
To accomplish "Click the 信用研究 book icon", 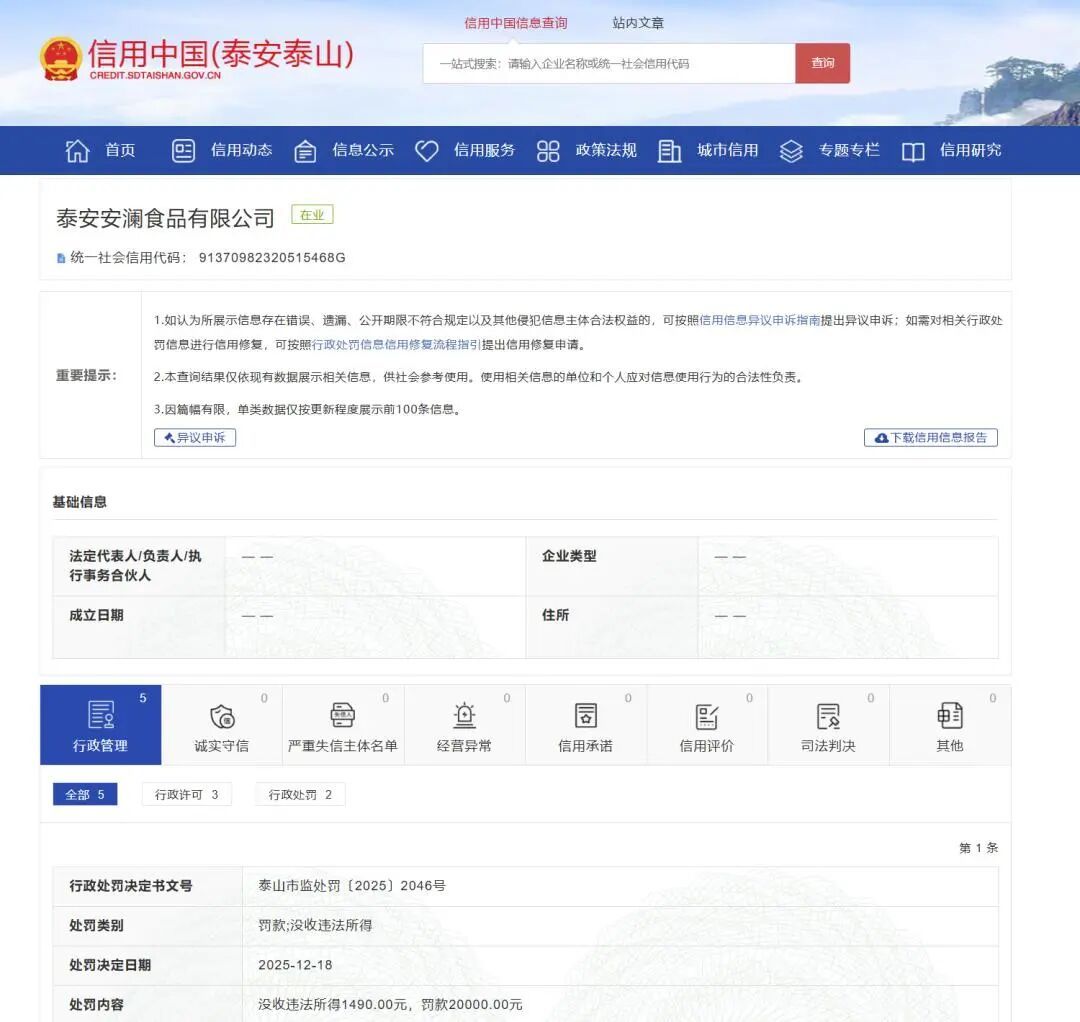I will pos(912,151).
